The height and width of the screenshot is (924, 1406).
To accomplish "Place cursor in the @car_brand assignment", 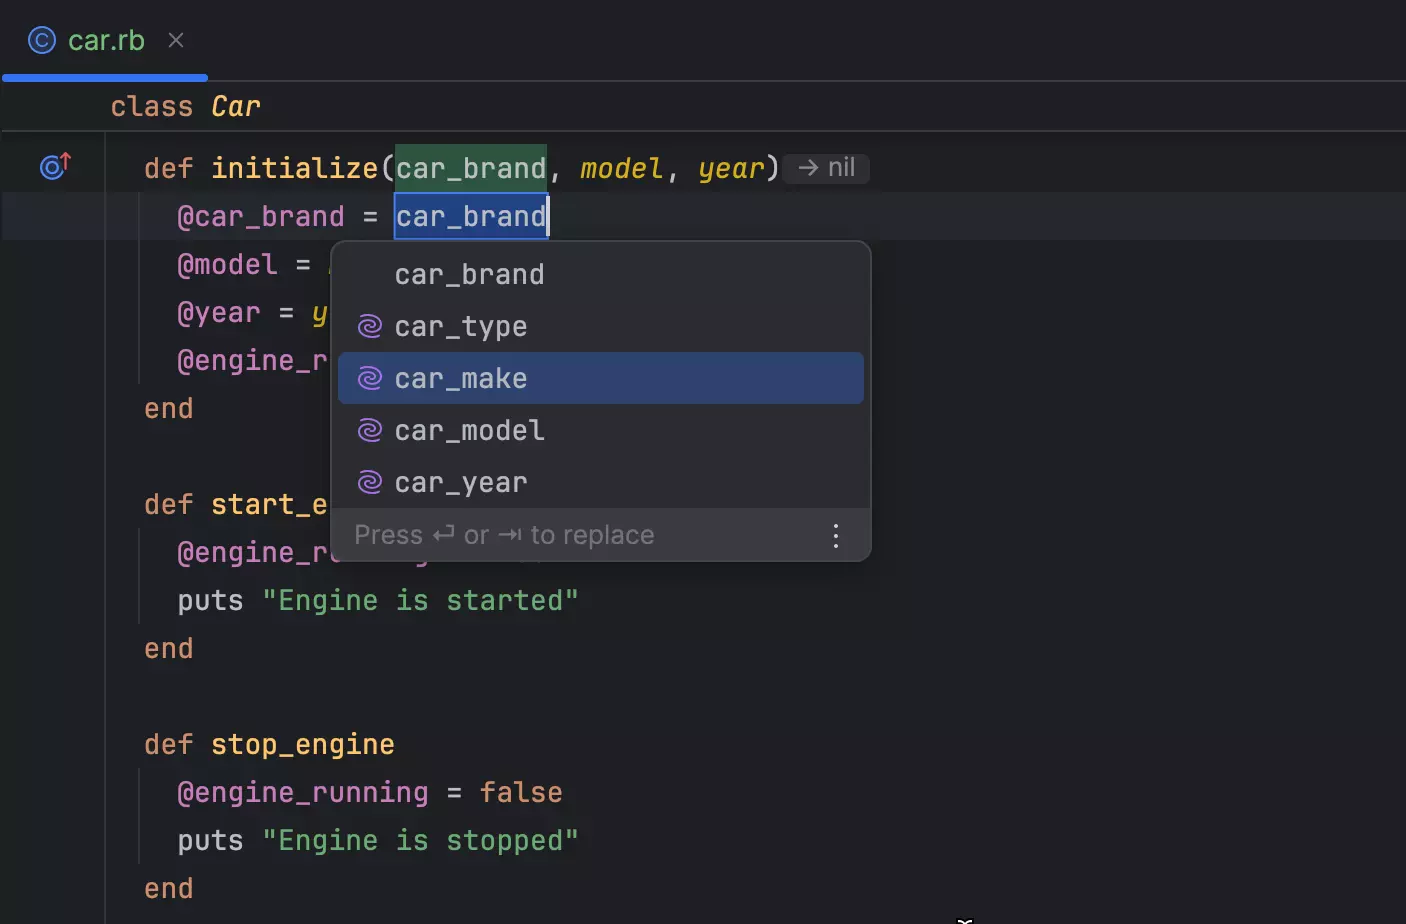I will point(260,216).
